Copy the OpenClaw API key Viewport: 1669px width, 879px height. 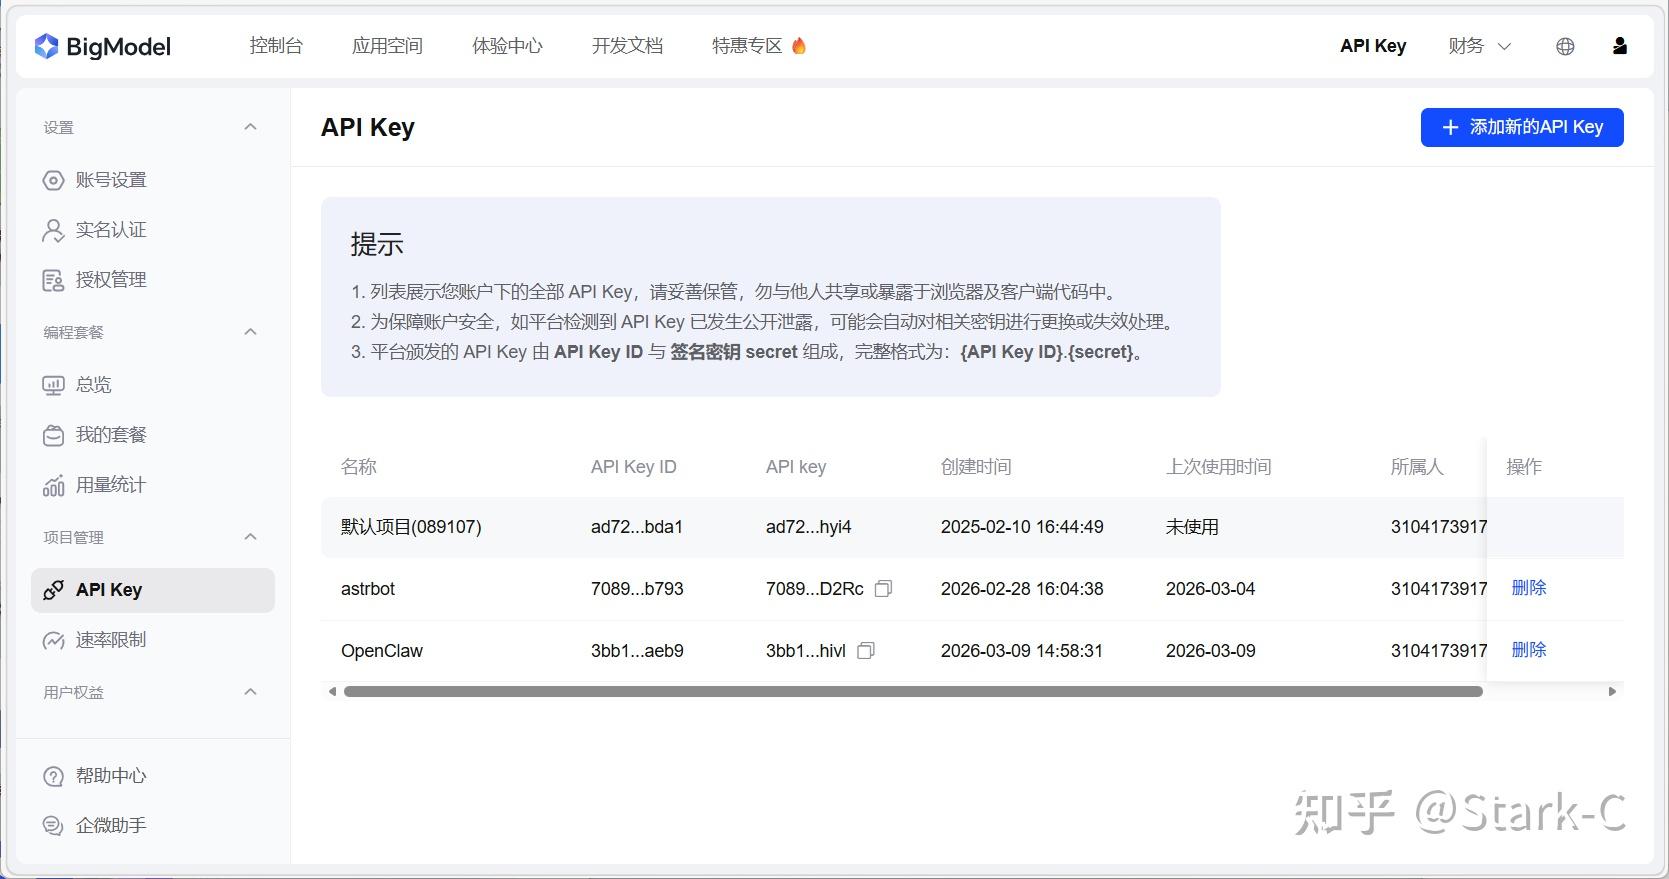tap(866, 651)
